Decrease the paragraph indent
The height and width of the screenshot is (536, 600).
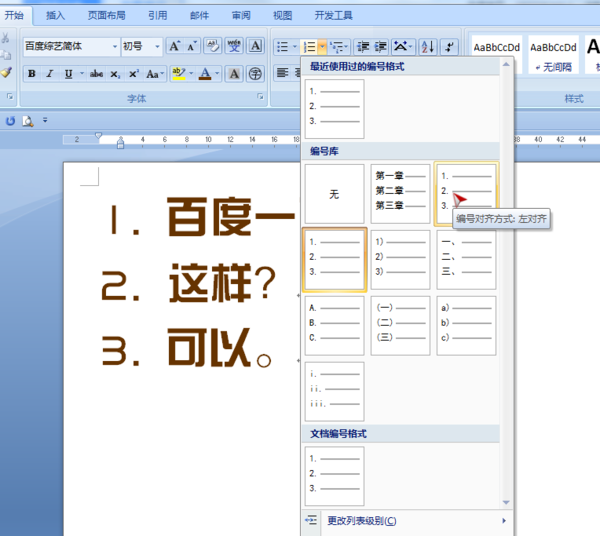(x=362, y=47)
